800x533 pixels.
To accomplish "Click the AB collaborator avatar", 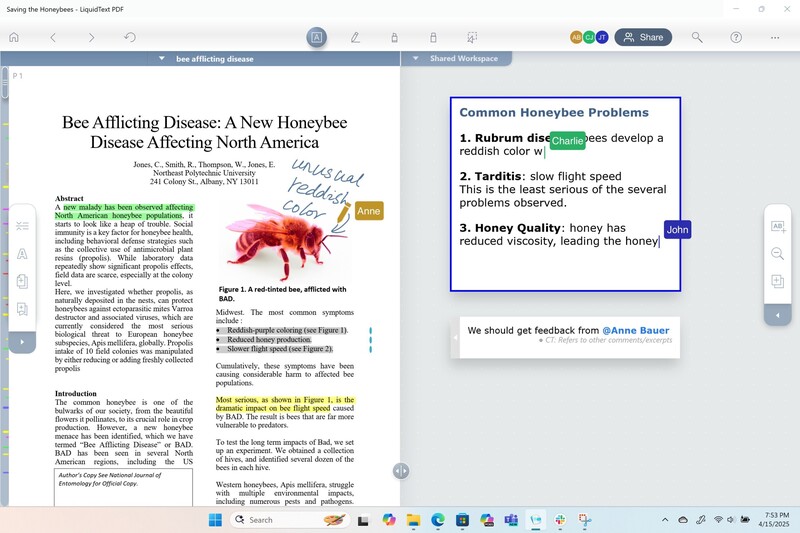I will point(576,37).
